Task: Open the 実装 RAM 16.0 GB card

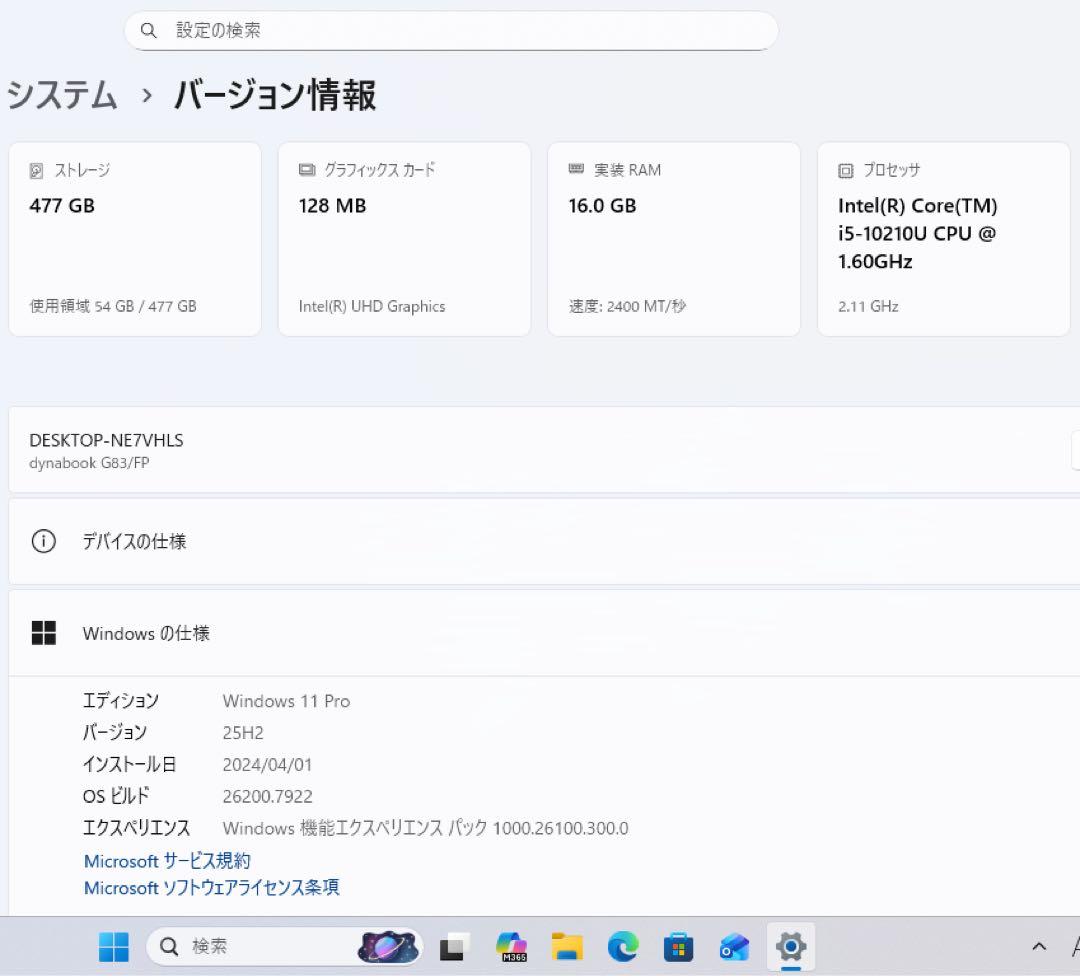Action: 674,239
